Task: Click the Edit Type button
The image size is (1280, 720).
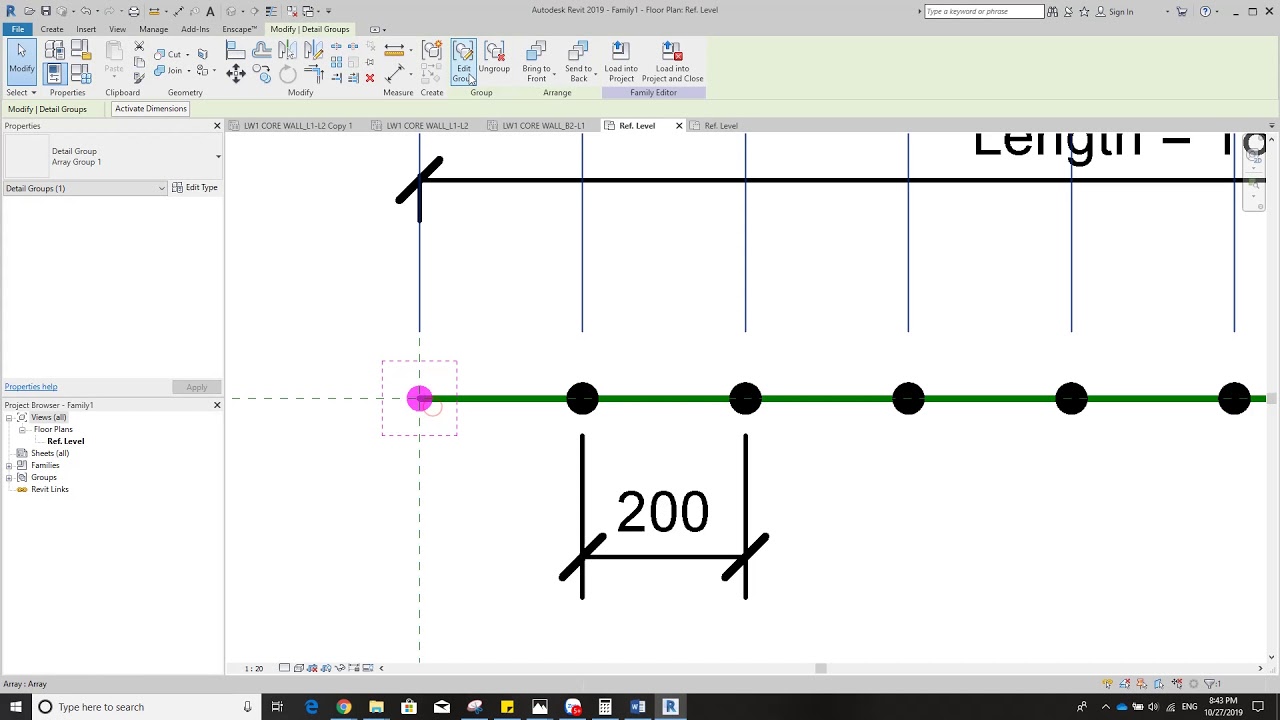Action: pyautogui.click(x=194, y=187)
